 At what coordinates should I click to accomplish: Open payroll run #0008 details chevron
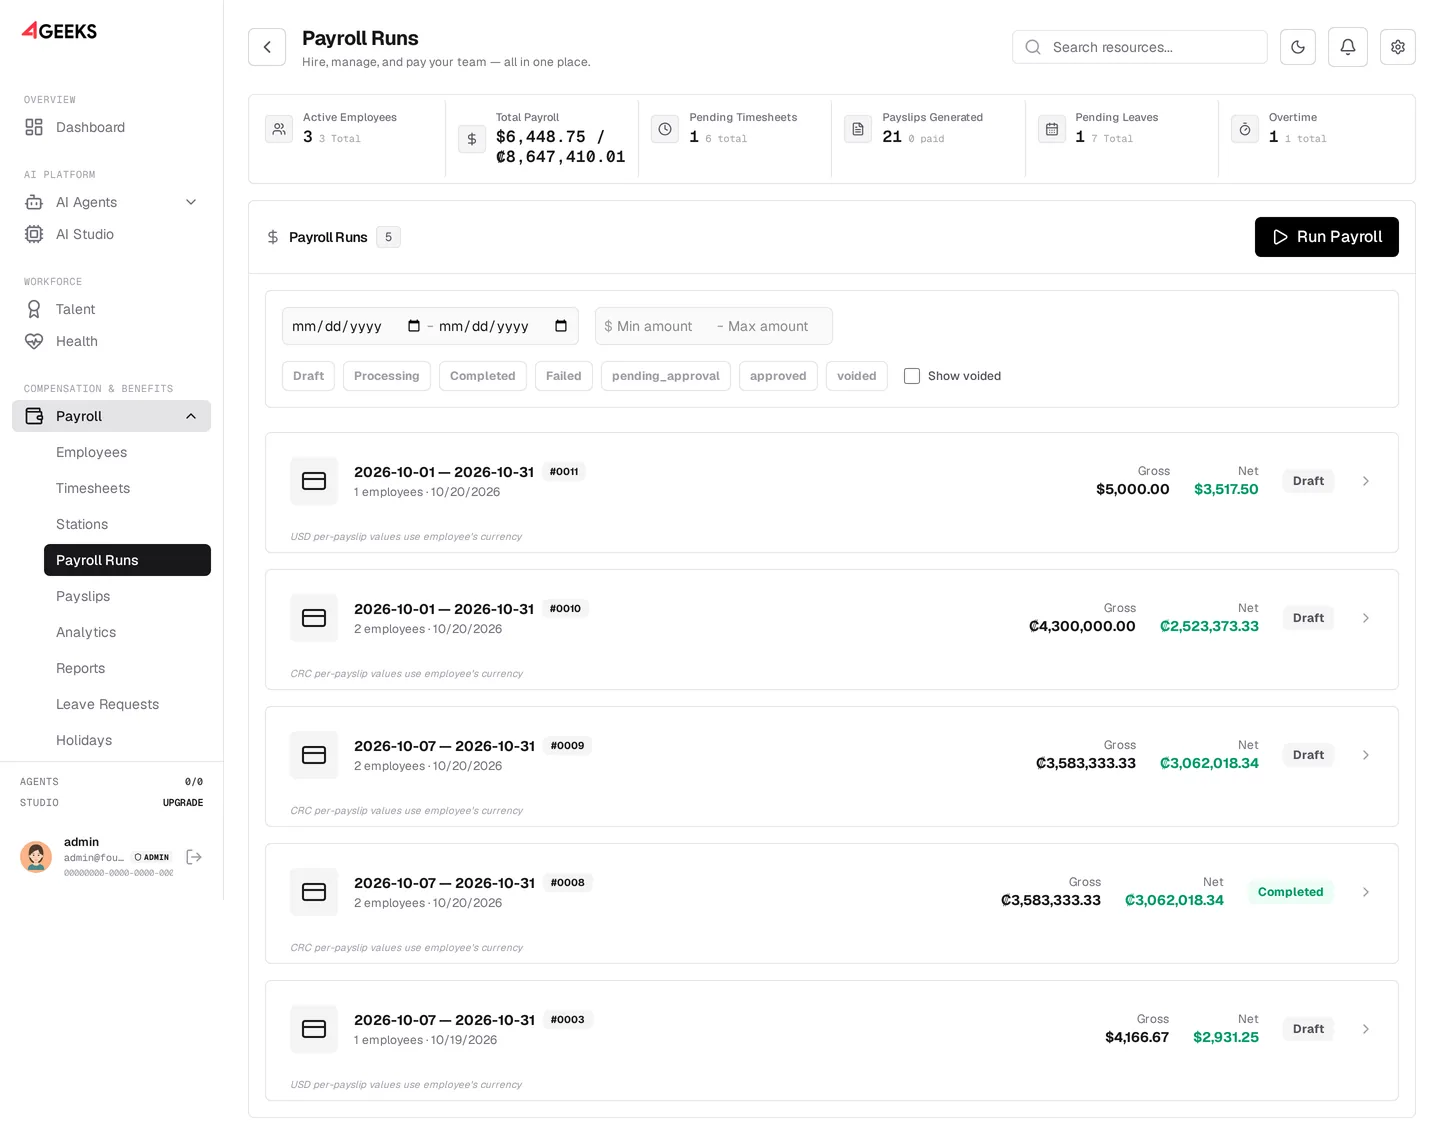(1366, 892)
